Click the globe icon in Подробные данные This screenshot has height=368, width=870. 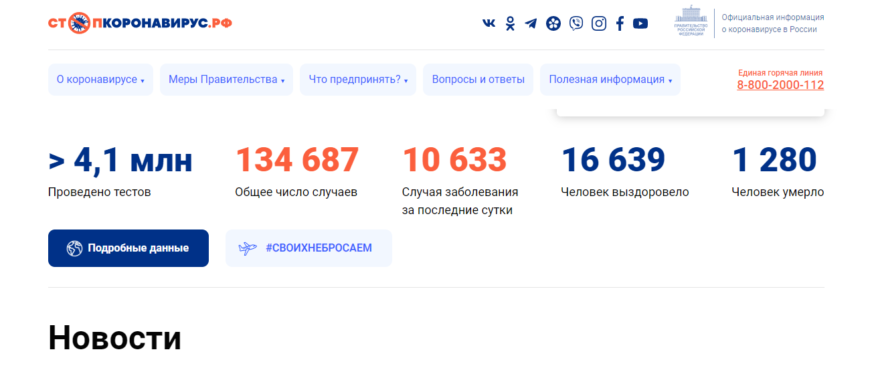coord(74,248)
